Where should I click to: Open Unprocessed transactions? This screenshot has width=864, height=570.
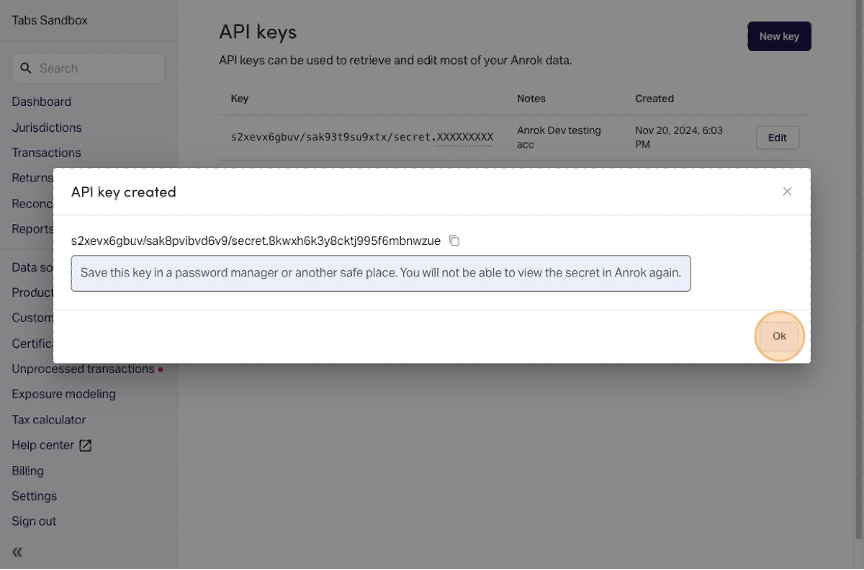83,369
